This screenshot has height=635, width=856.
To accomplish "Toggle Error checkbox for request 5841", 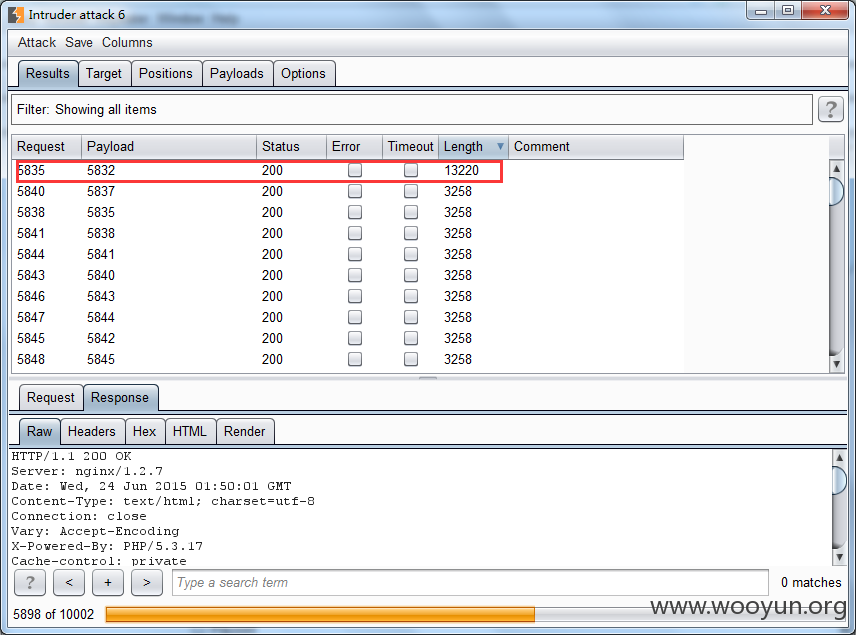I will (355, 233).
